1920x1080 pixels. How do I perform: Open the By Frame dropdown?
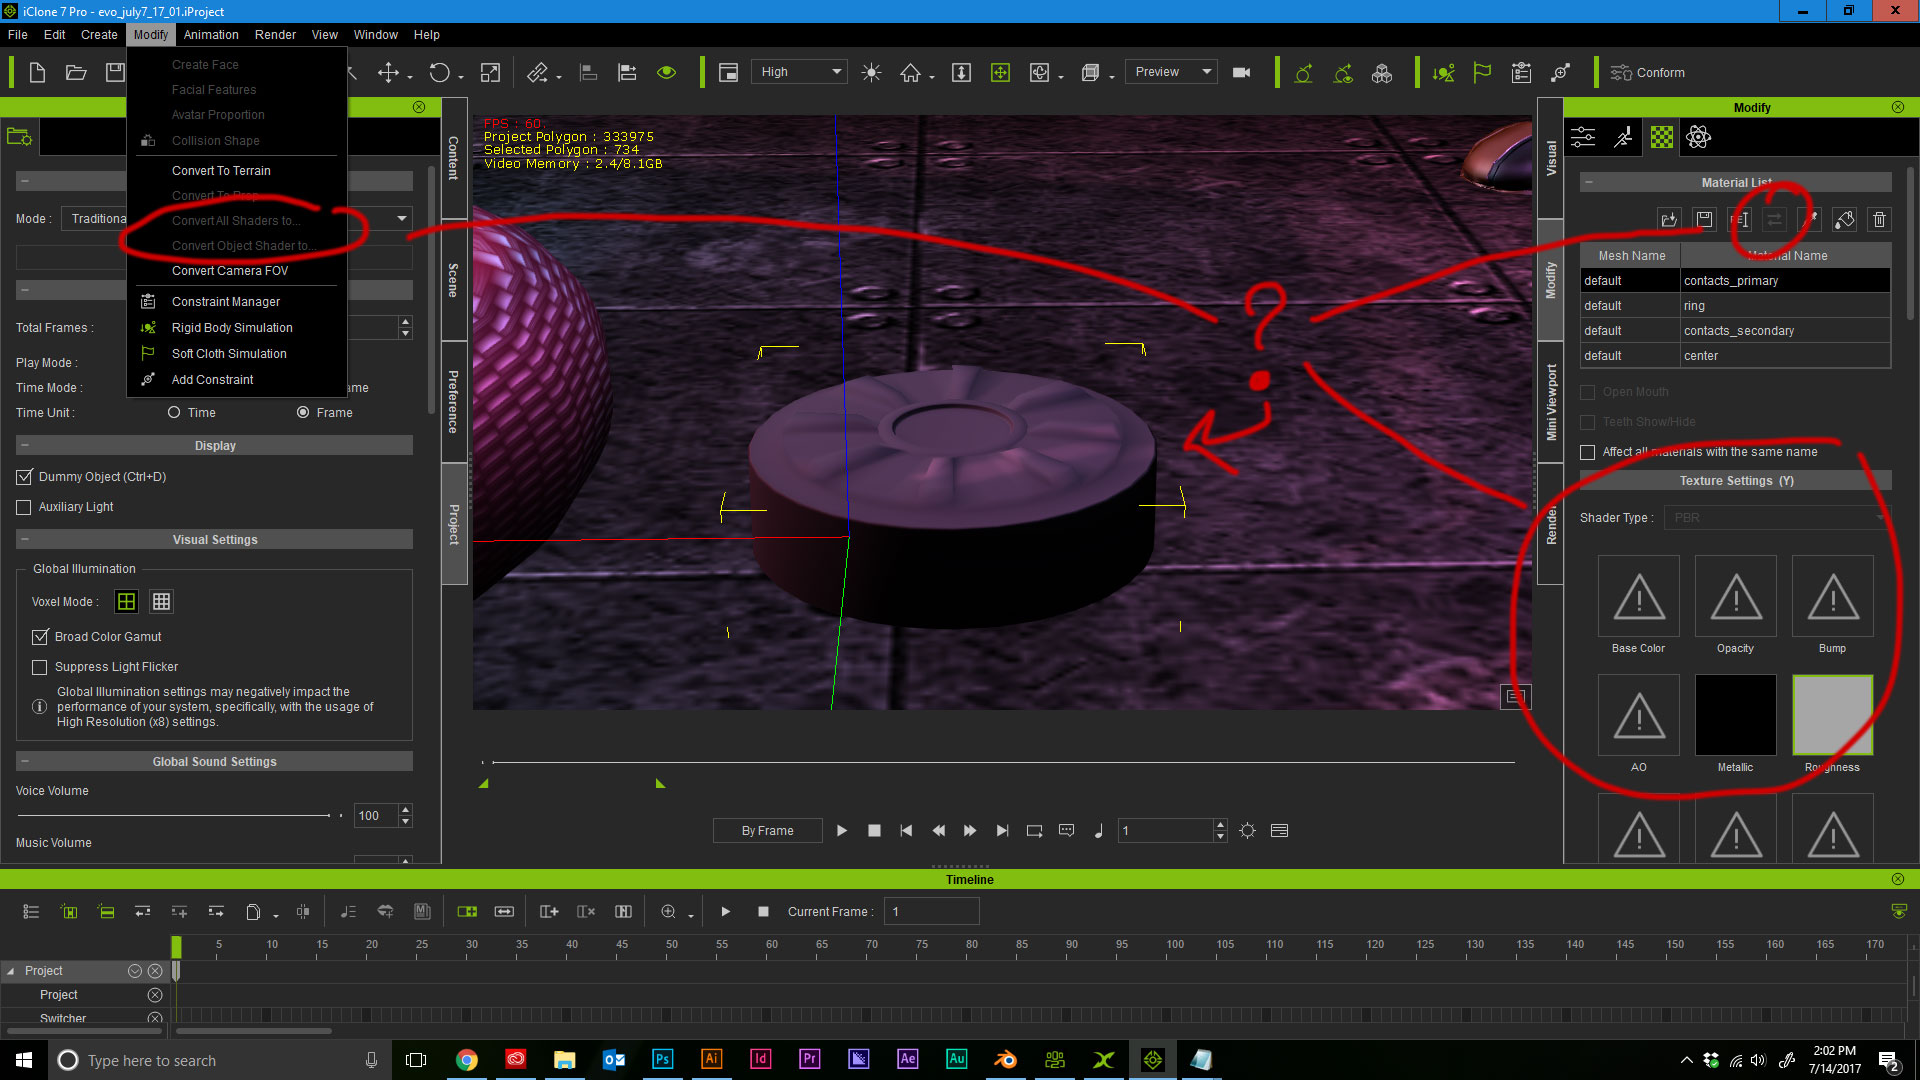pyautogui.click(x=767, y=831)
